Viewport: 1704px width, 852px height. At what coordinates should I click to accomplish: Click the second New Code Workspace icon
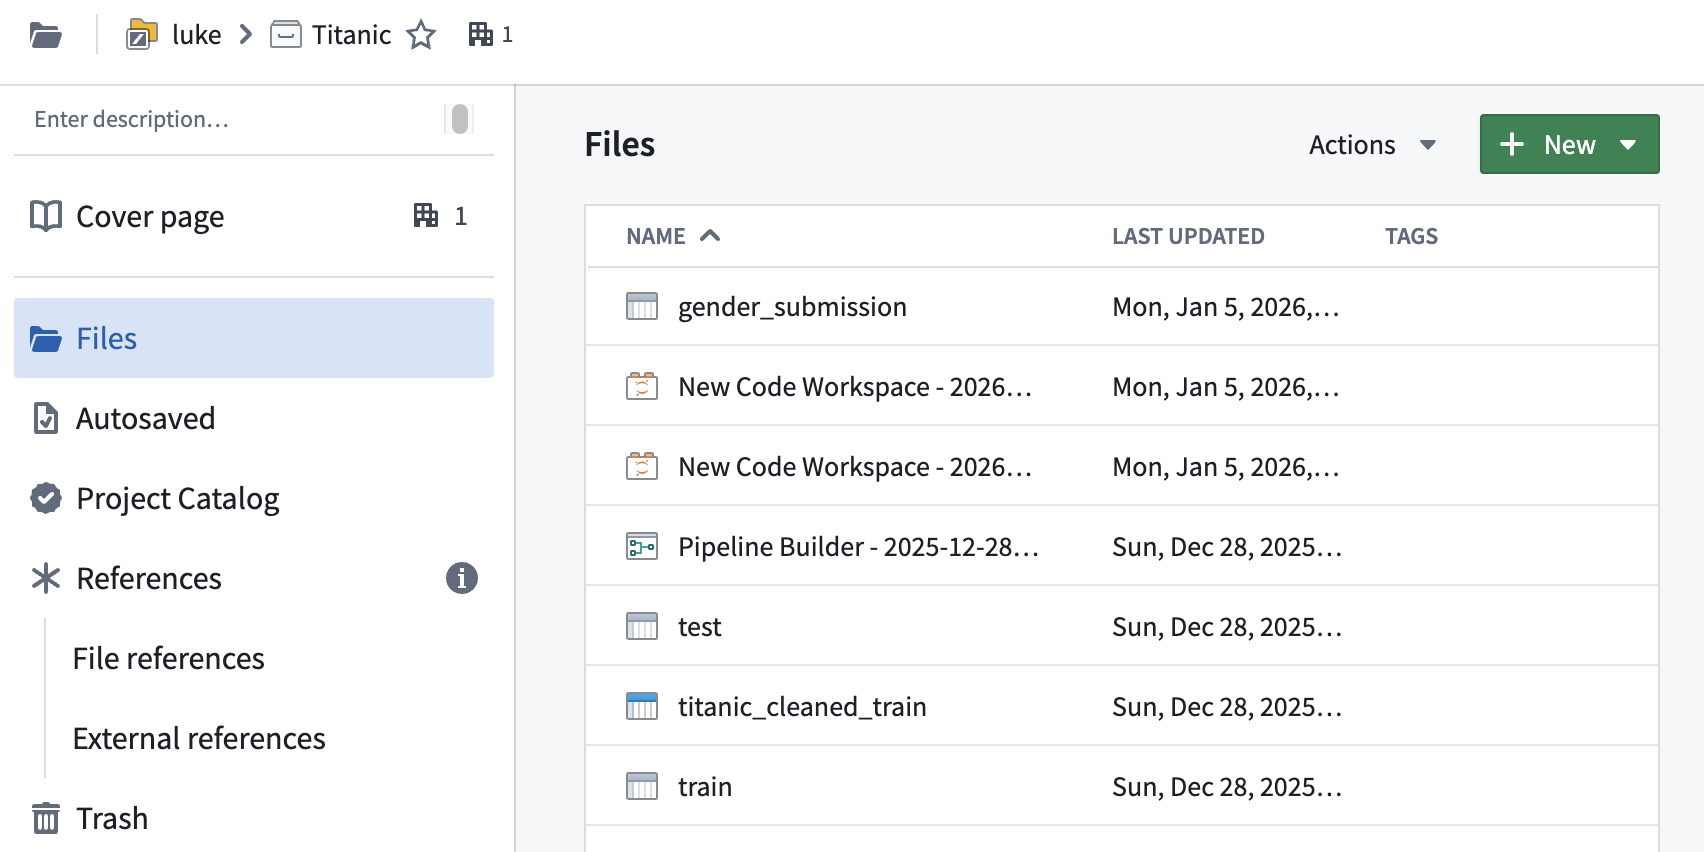pyautogui.click(x=642, y=466)
